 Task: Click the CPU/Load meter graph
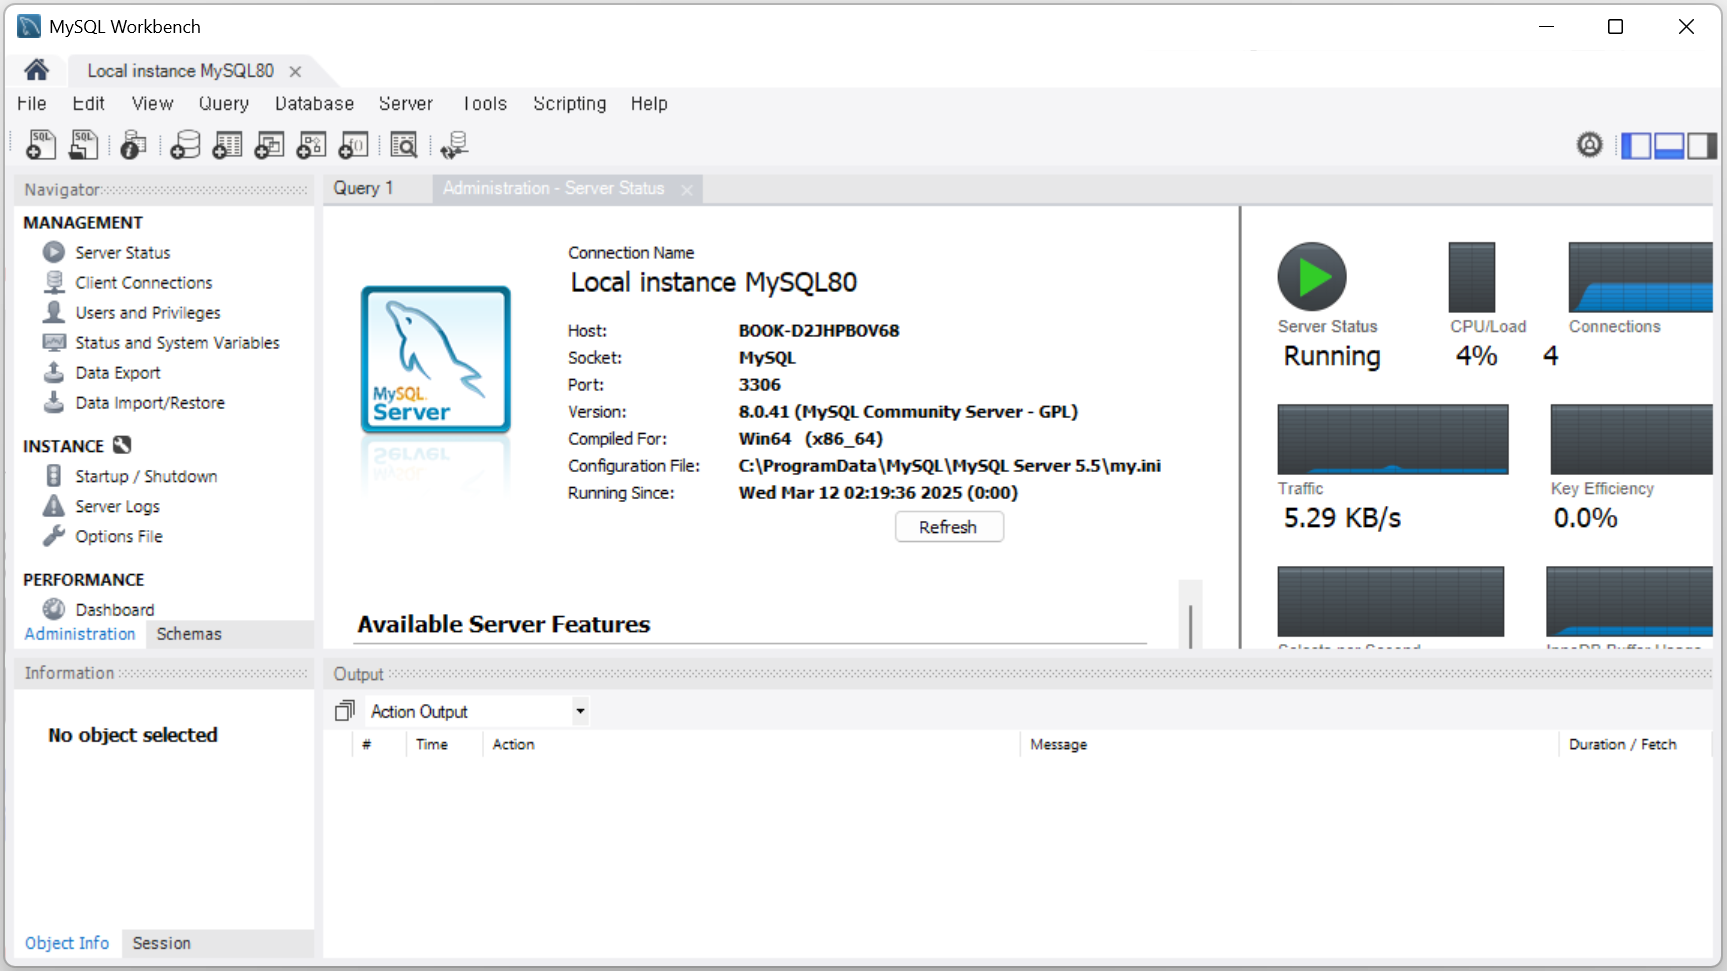1471,277
